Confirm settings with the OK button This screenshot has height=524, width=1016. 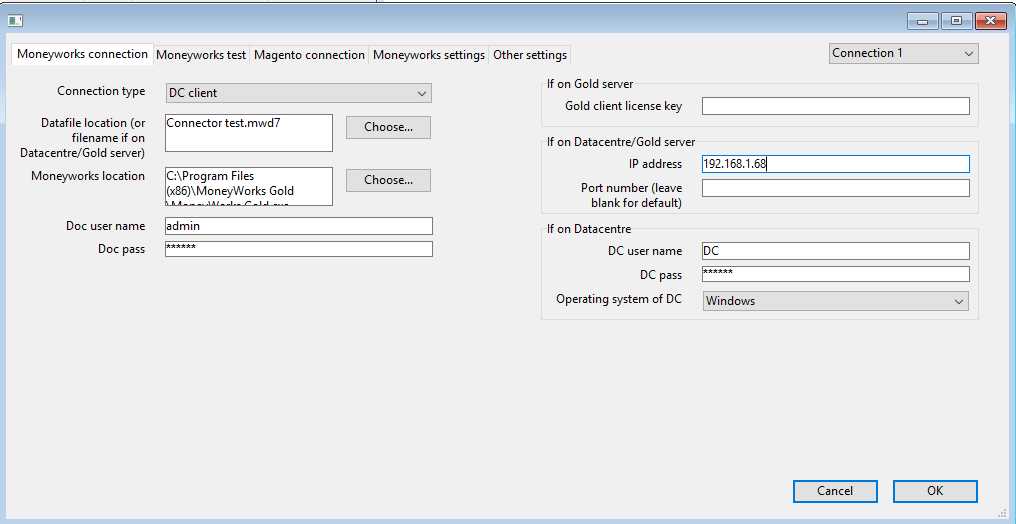[x=935, y=491]
